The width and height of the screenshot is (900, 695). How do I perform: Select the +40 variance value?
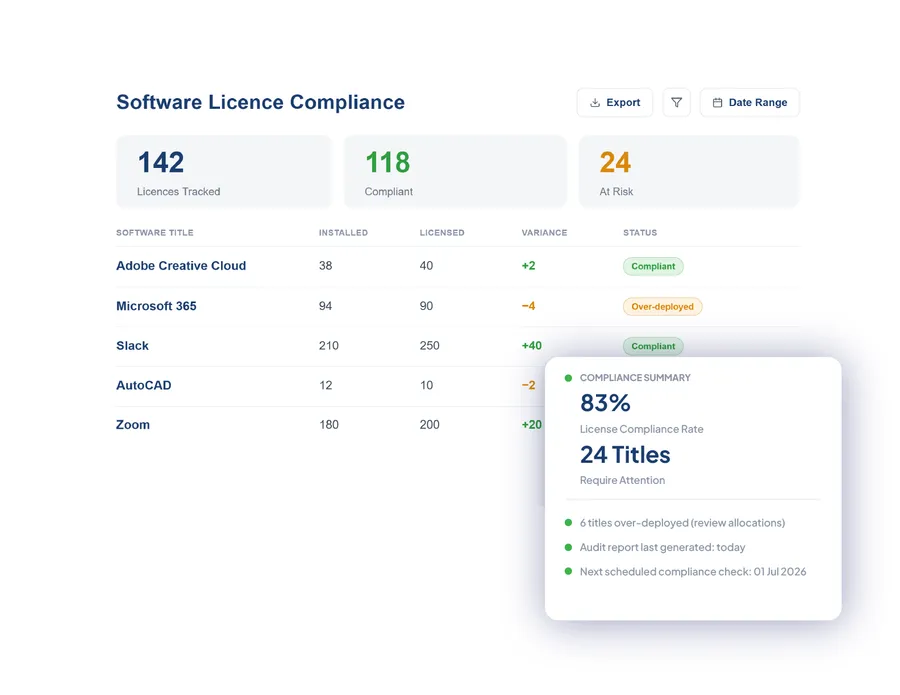pyautogui.click(x=532, y=345)
